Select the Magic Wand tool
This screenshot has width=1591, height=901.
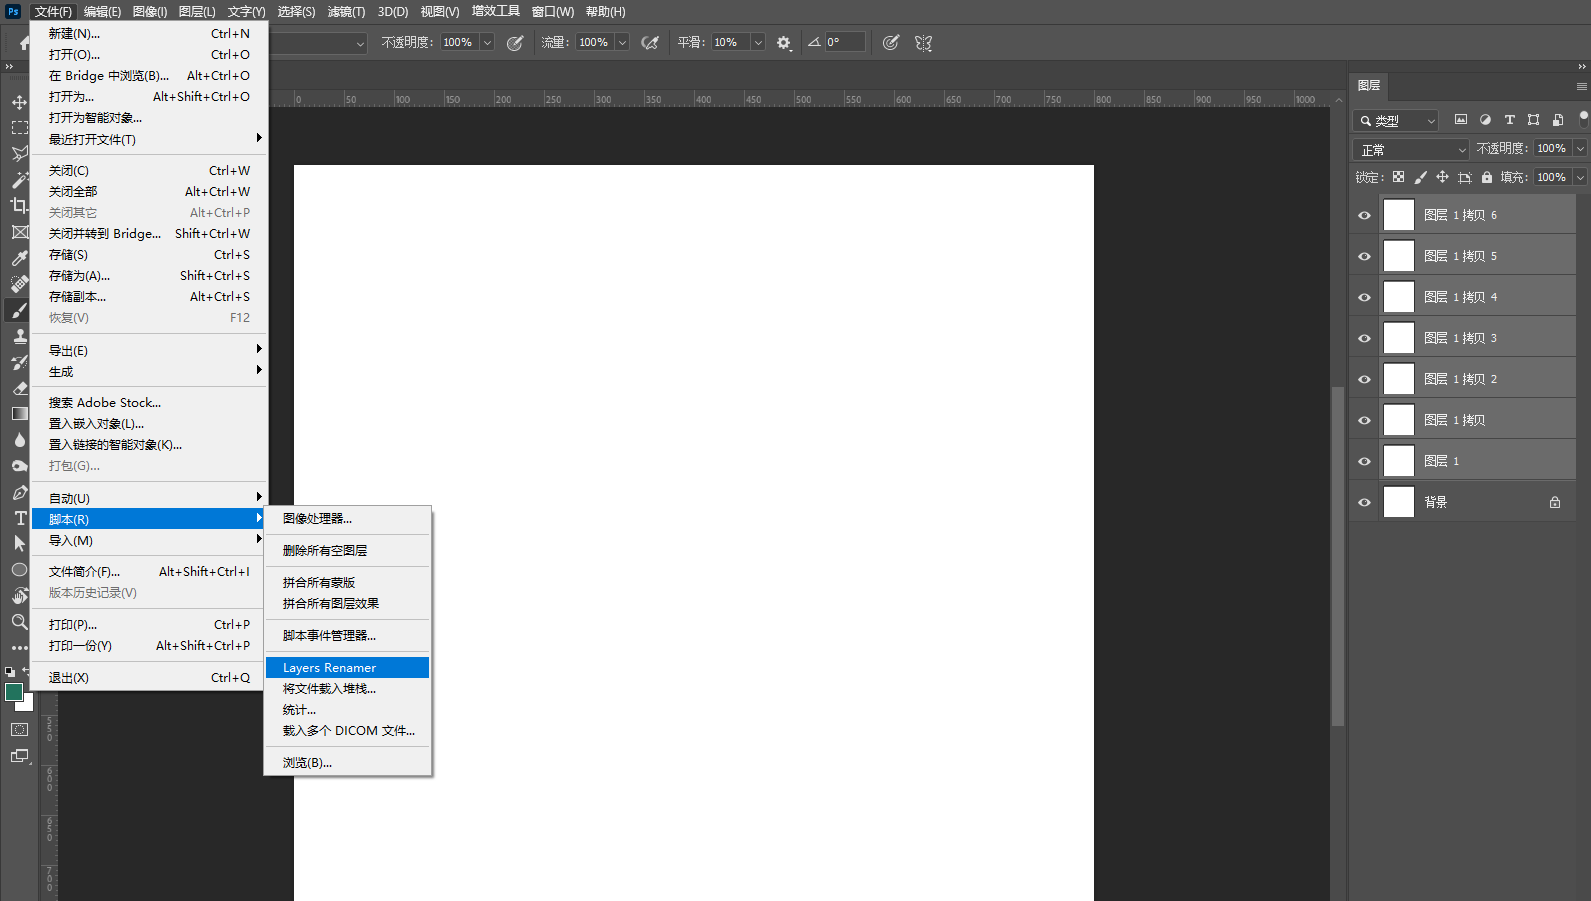click(19, 180)
